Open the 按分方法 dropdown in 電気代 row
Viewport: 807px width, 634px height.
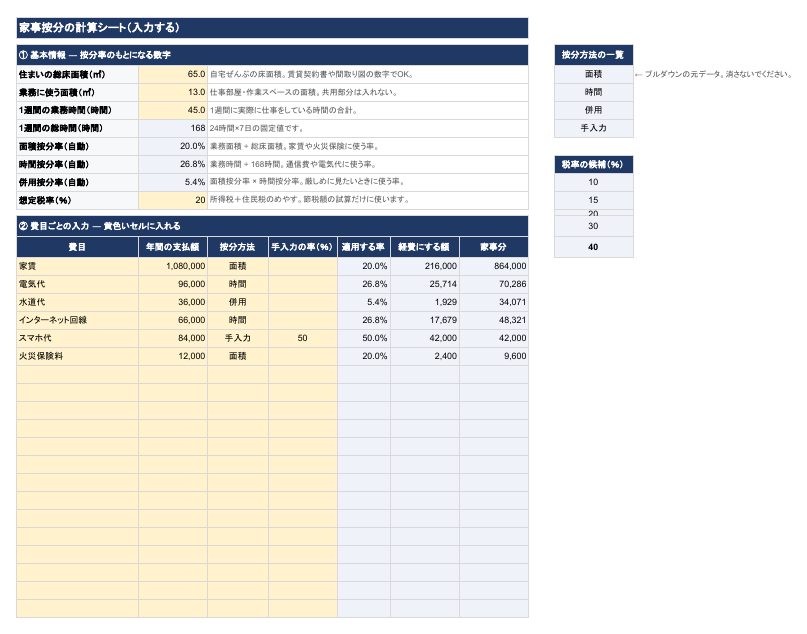tap(238, 284)
